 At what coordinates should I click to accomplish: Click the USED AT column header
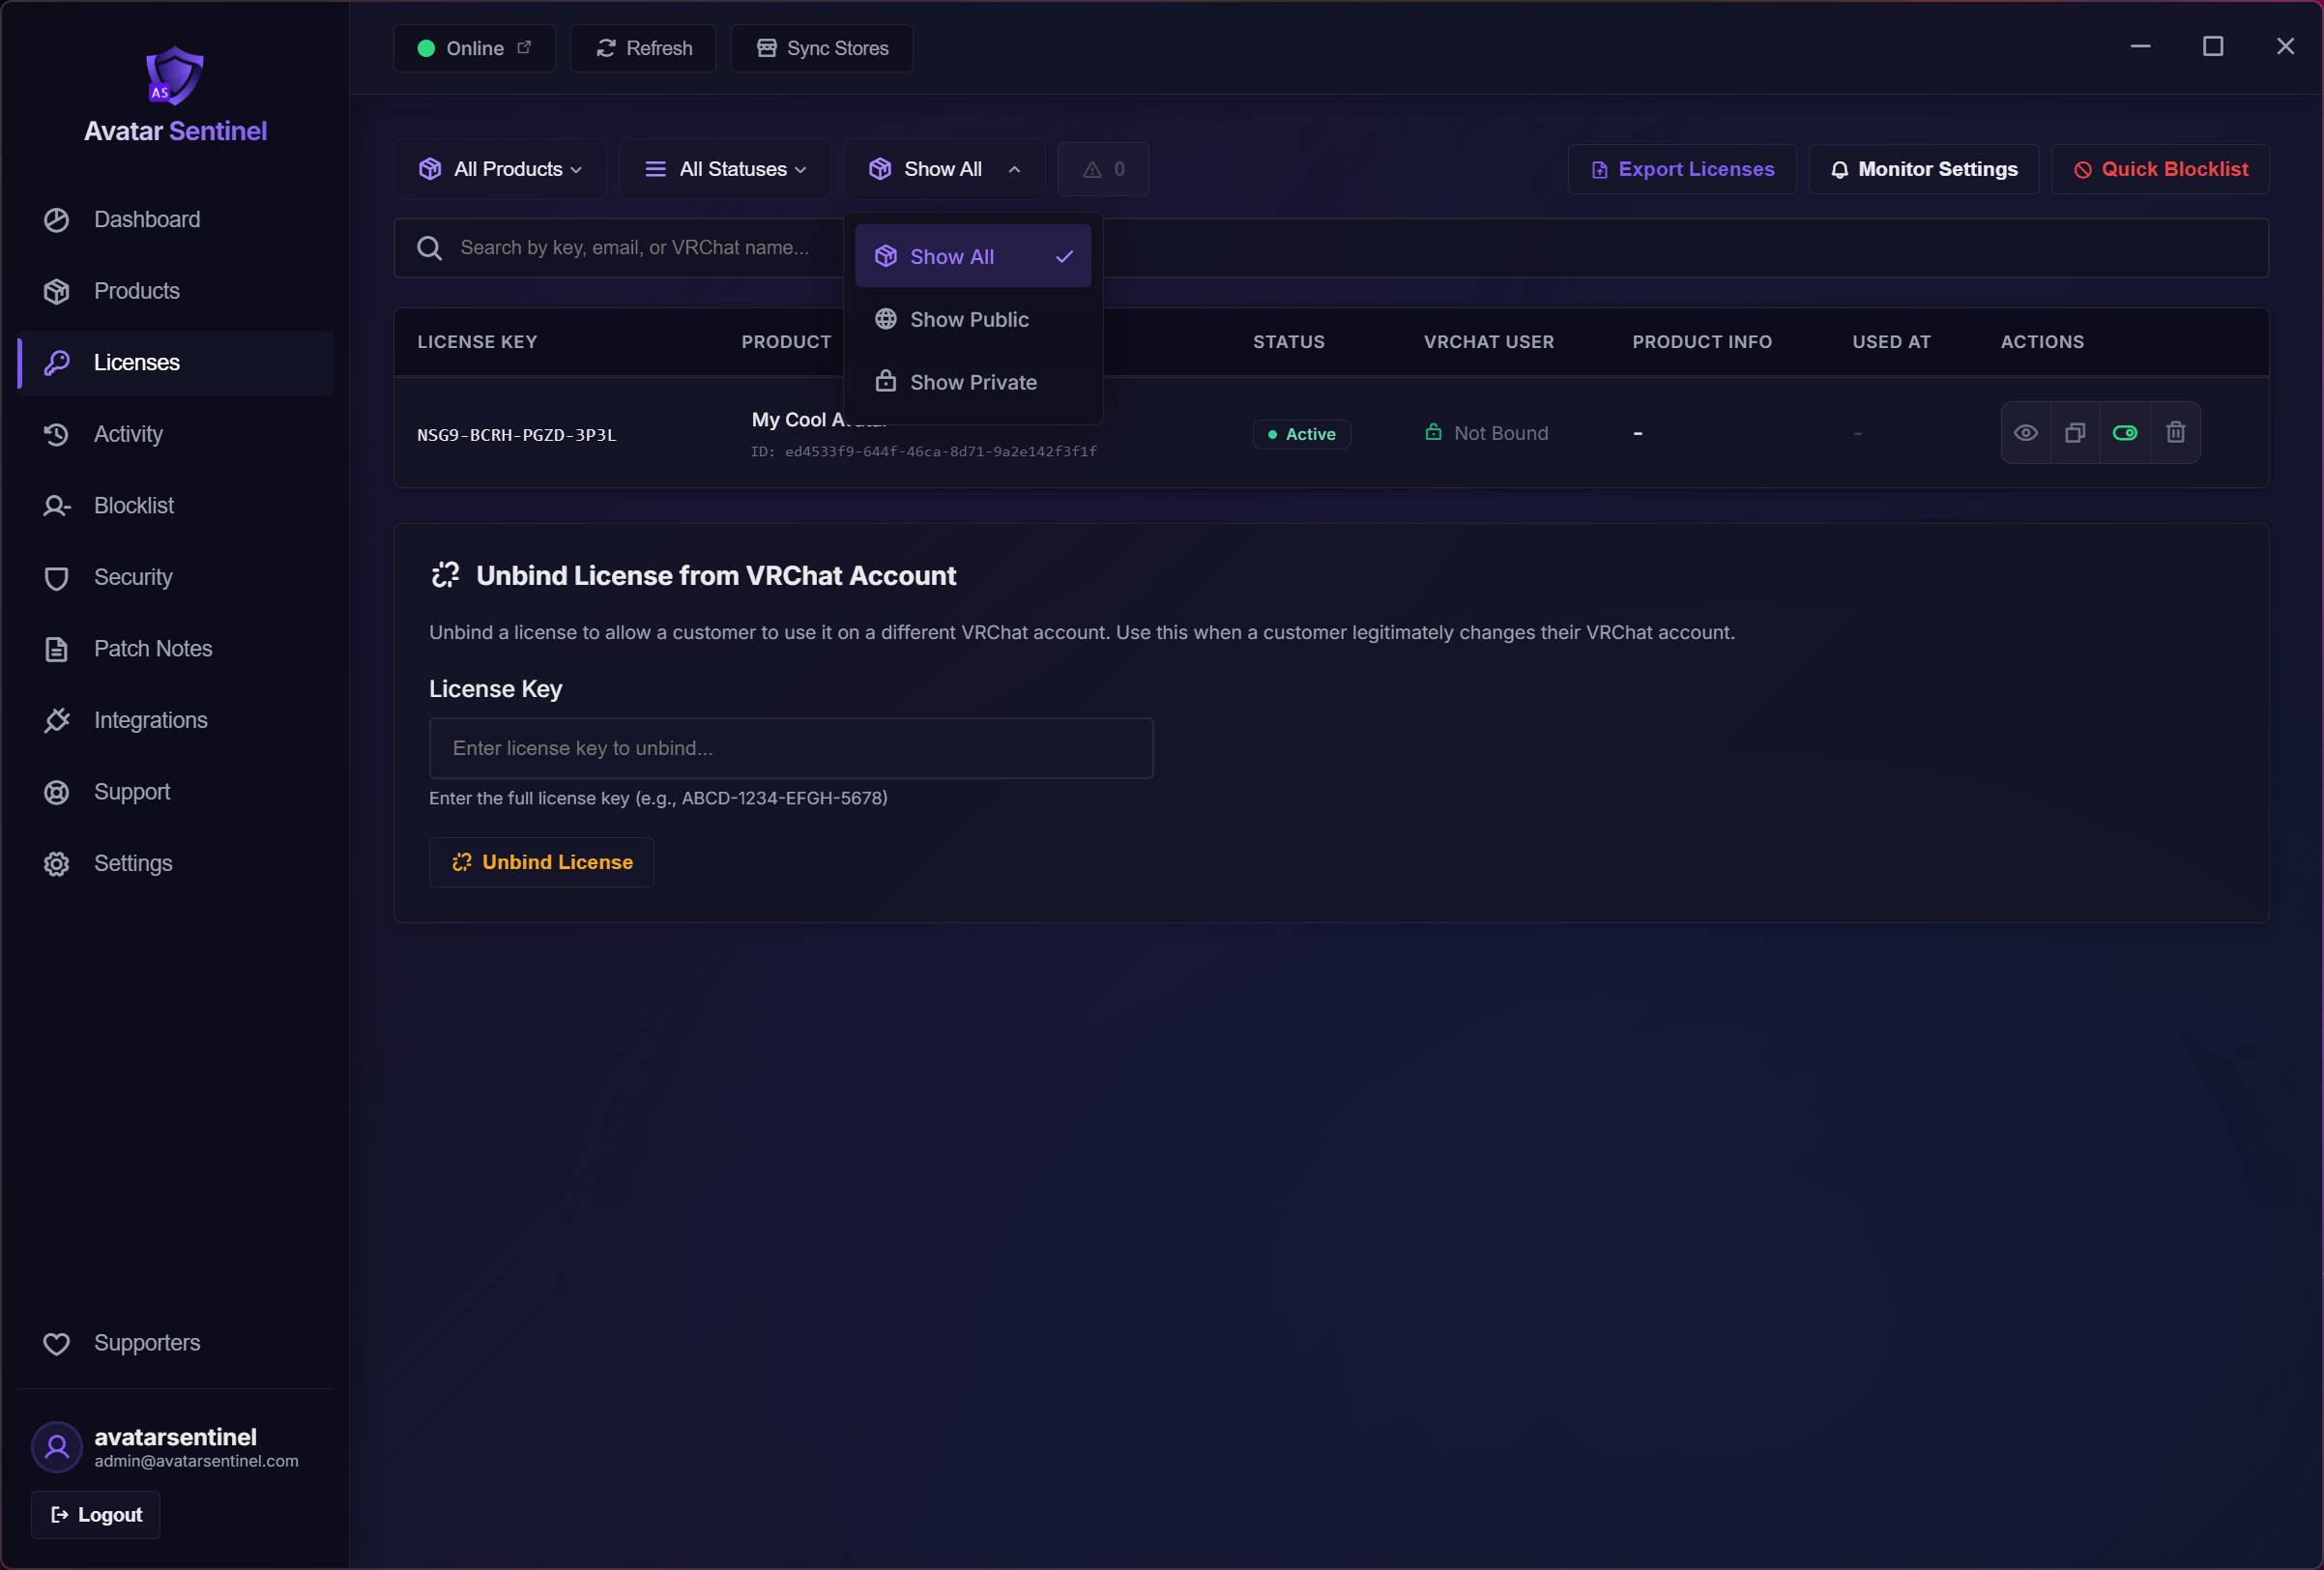[x=1891, y=342]
